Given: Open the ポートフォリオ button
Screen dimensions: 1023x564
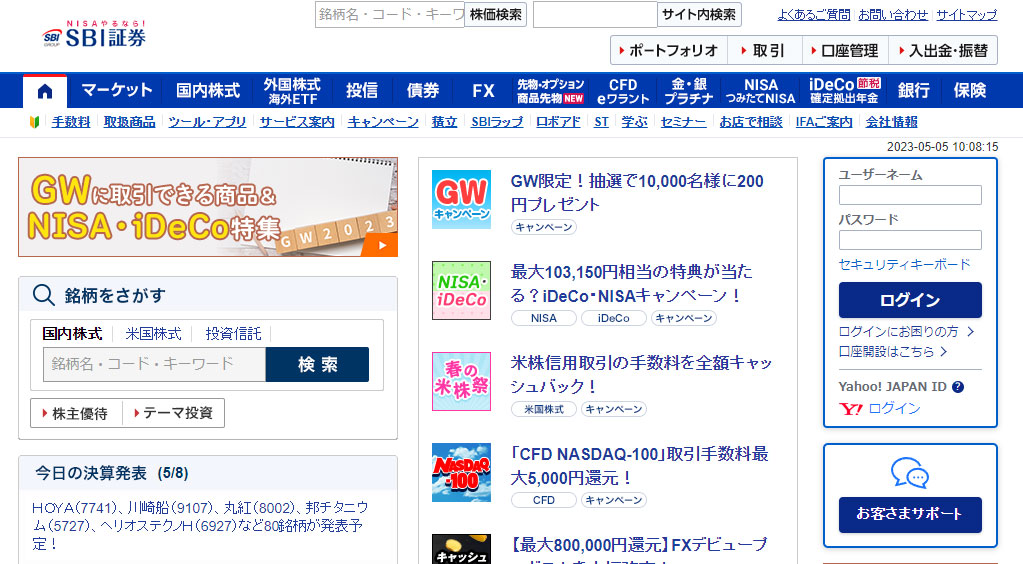Looking at the screenshot, I should click(669, 50).
